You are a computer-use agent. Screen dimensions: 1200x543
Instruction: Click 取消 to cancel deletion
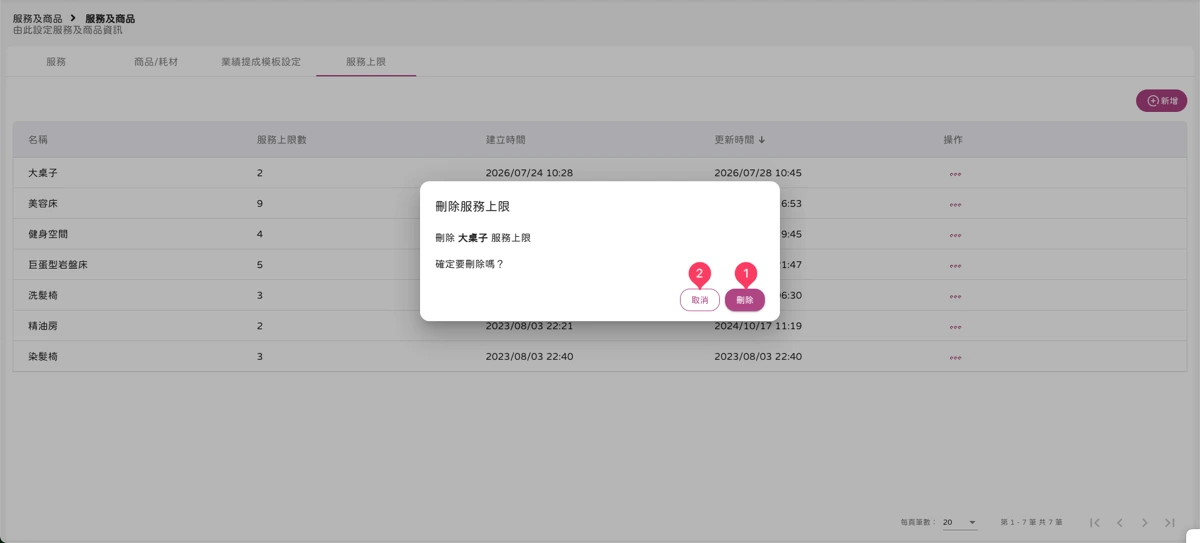coord(700,300)
